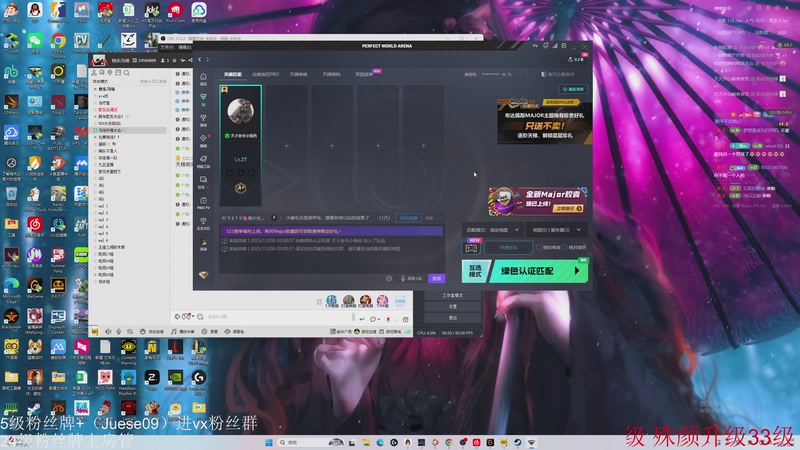Open PRO TV in the Arena sidebar
This screenshot has height=450, width=800.
[x=203, y=203]
